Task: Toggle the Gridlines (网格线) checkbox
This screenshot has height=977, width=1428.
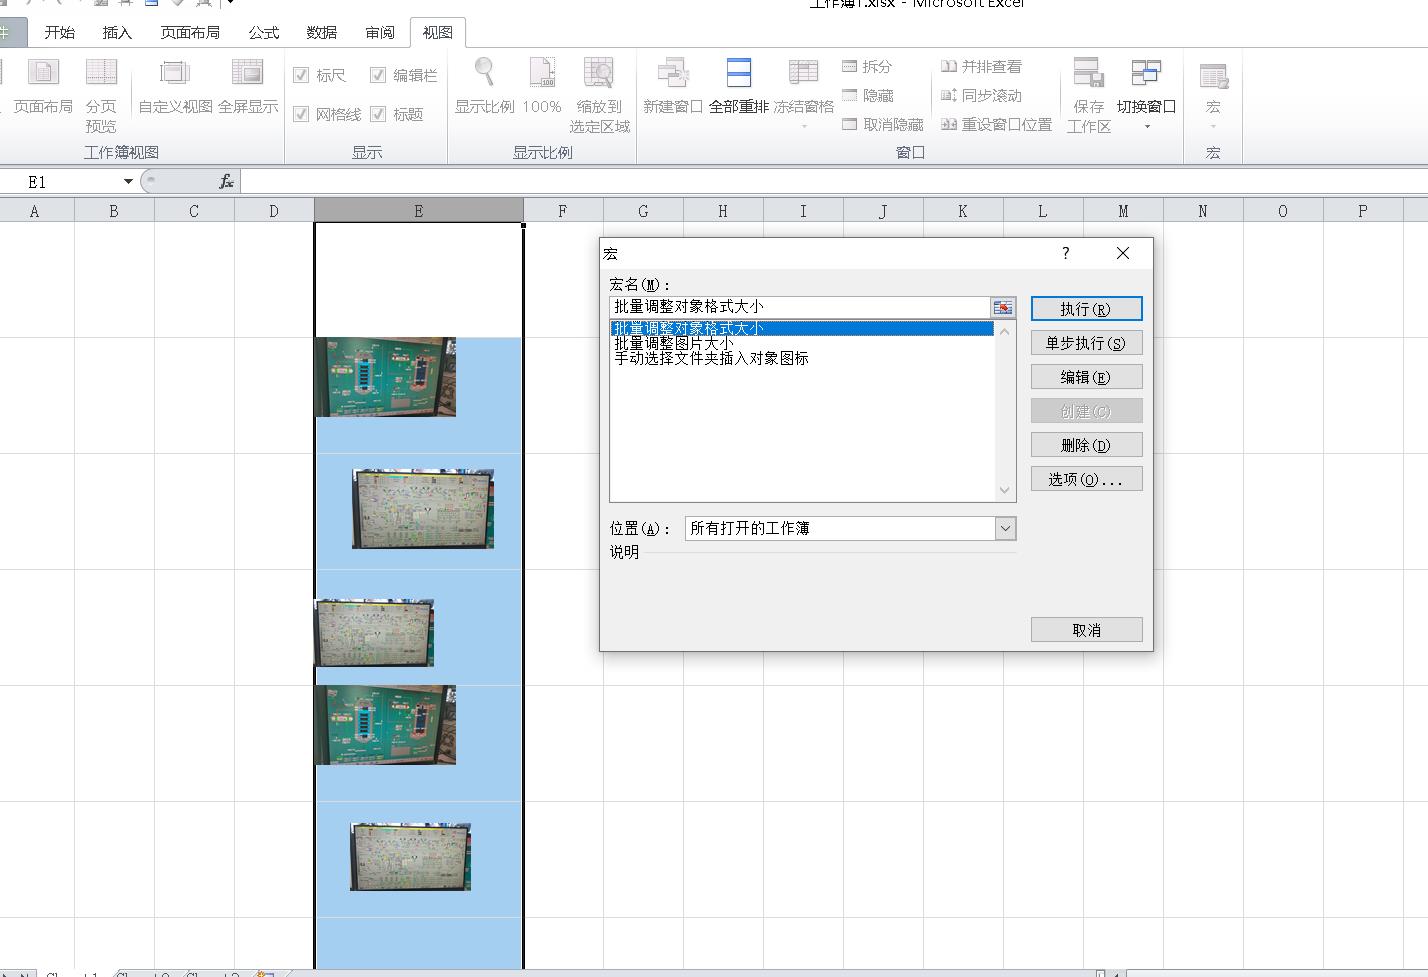Action: pyautogui.click(x=301, y=114)
